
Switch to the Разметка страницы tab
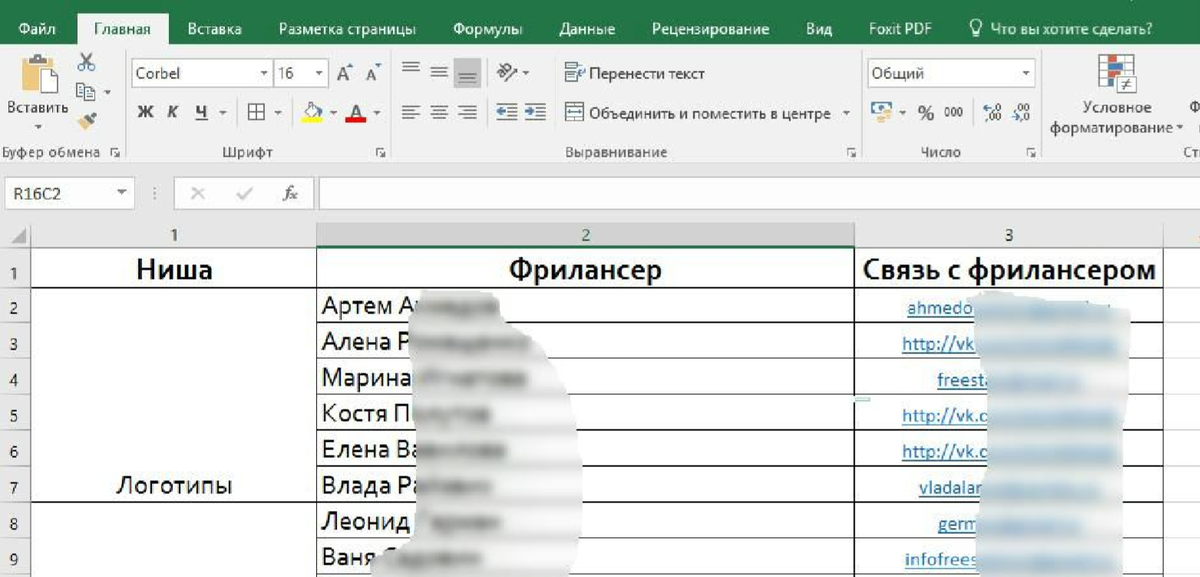click(x=347, y=29)
